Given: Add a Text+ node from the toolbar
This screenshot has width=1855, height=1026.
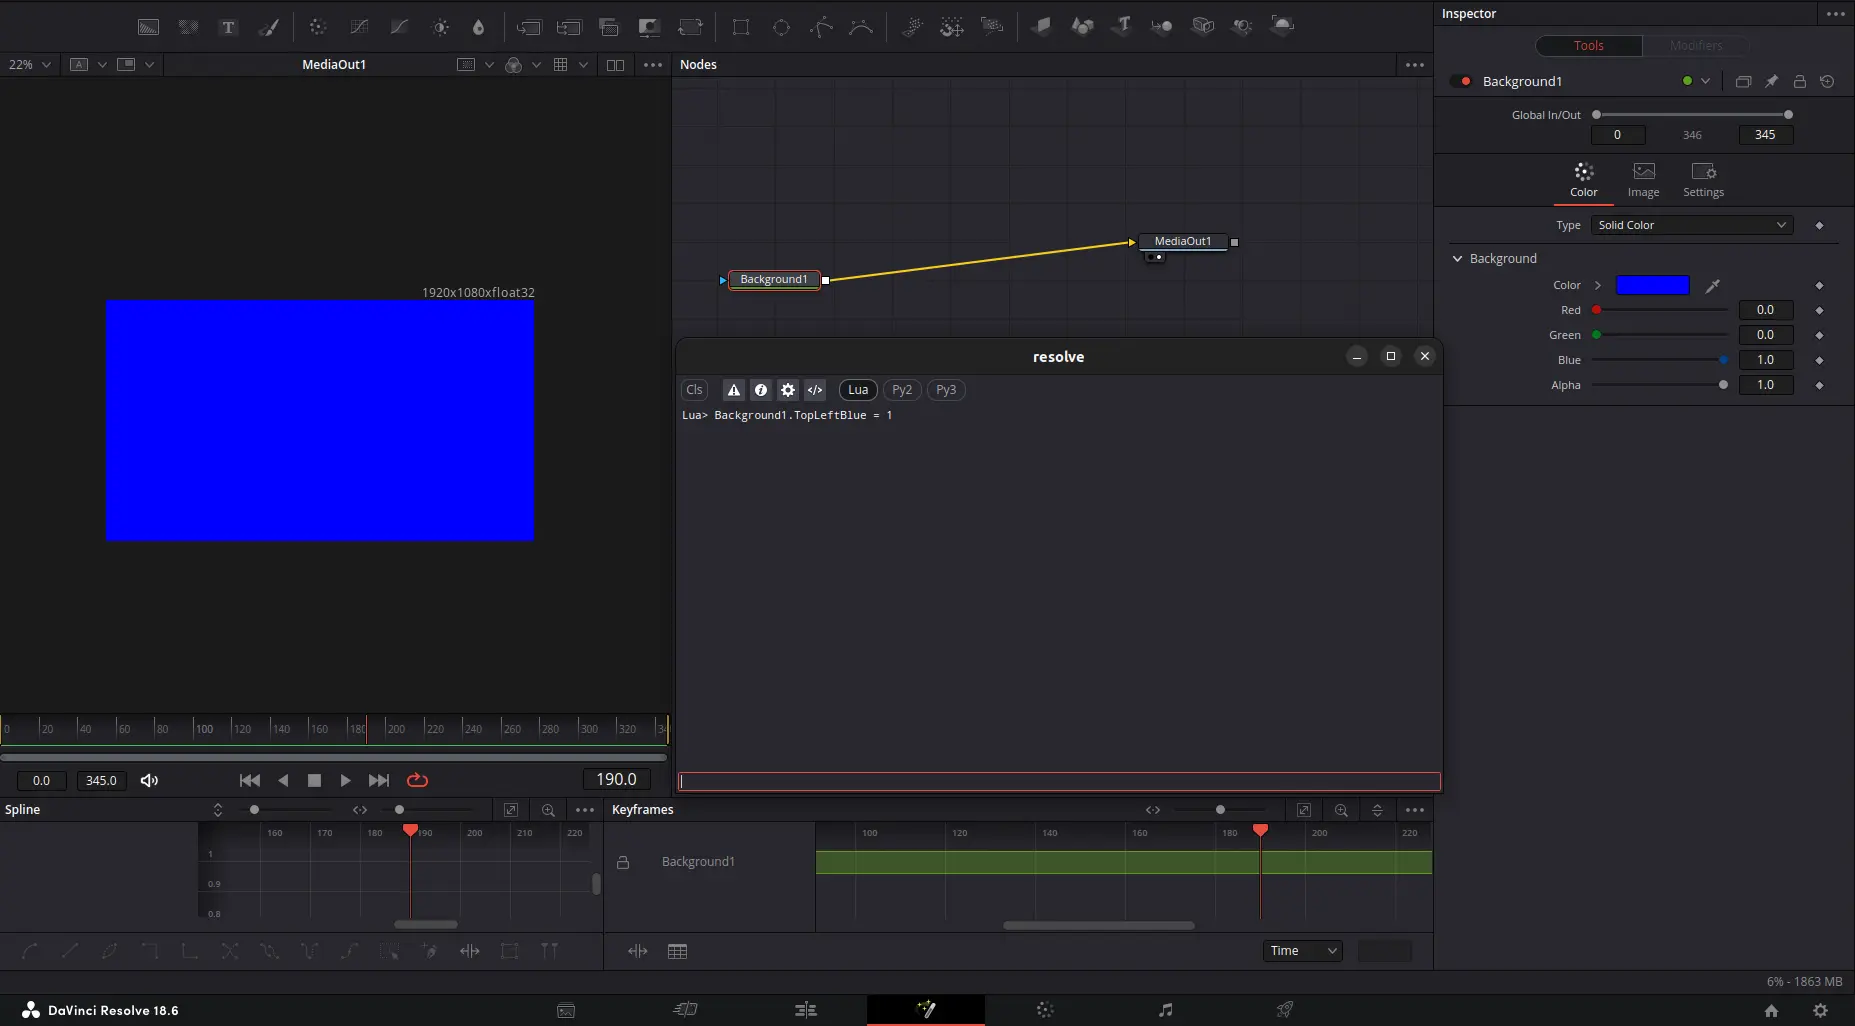Looking at the screenshot, I should pos(228,27).
